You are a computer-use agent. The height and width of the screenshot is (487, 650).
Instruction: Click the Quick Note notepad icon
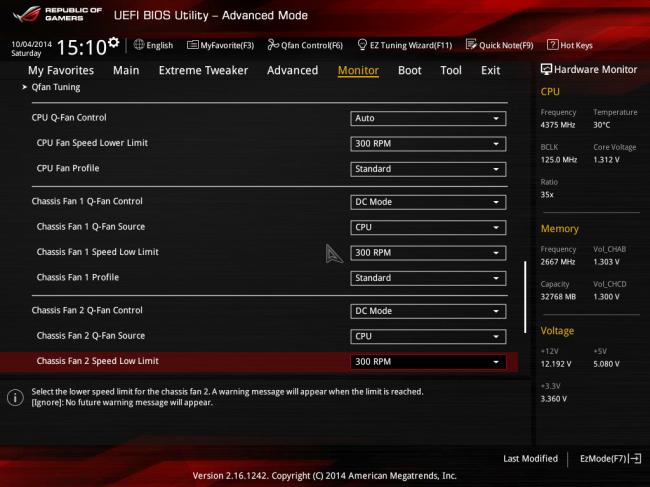tap(471, 45)
